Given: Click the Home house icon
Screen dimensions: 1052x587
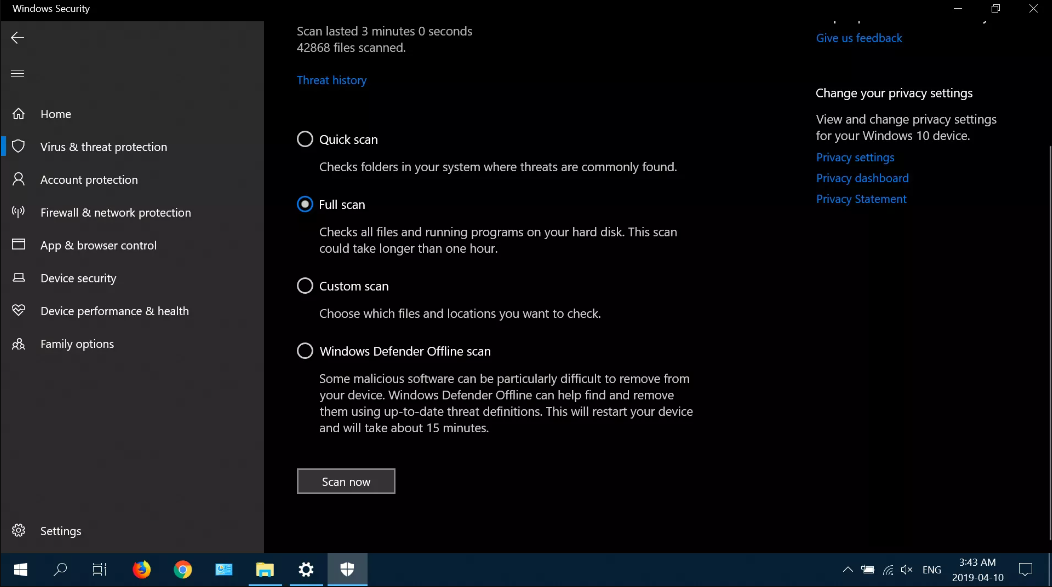Looking at the screenshot, I should click(x=19, y=113).
